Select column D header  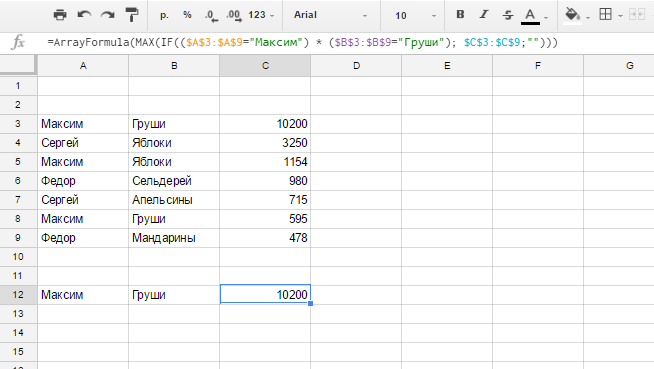[356, 65]
